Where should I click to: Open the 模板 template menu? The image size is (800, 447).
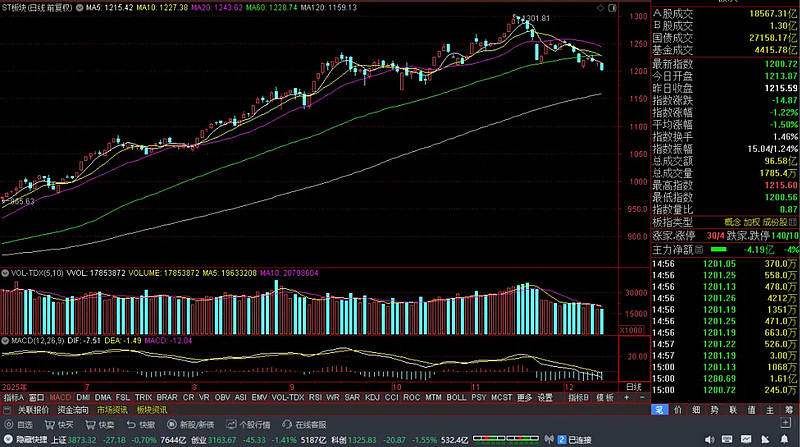[605, 397]
